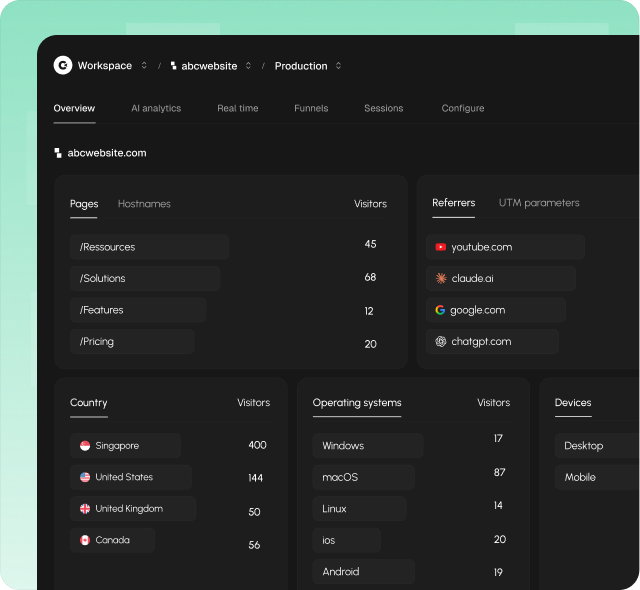This screenshot has height=590, width=640.
Task: Select the ios operating system row
Action: tap(347, 540)
